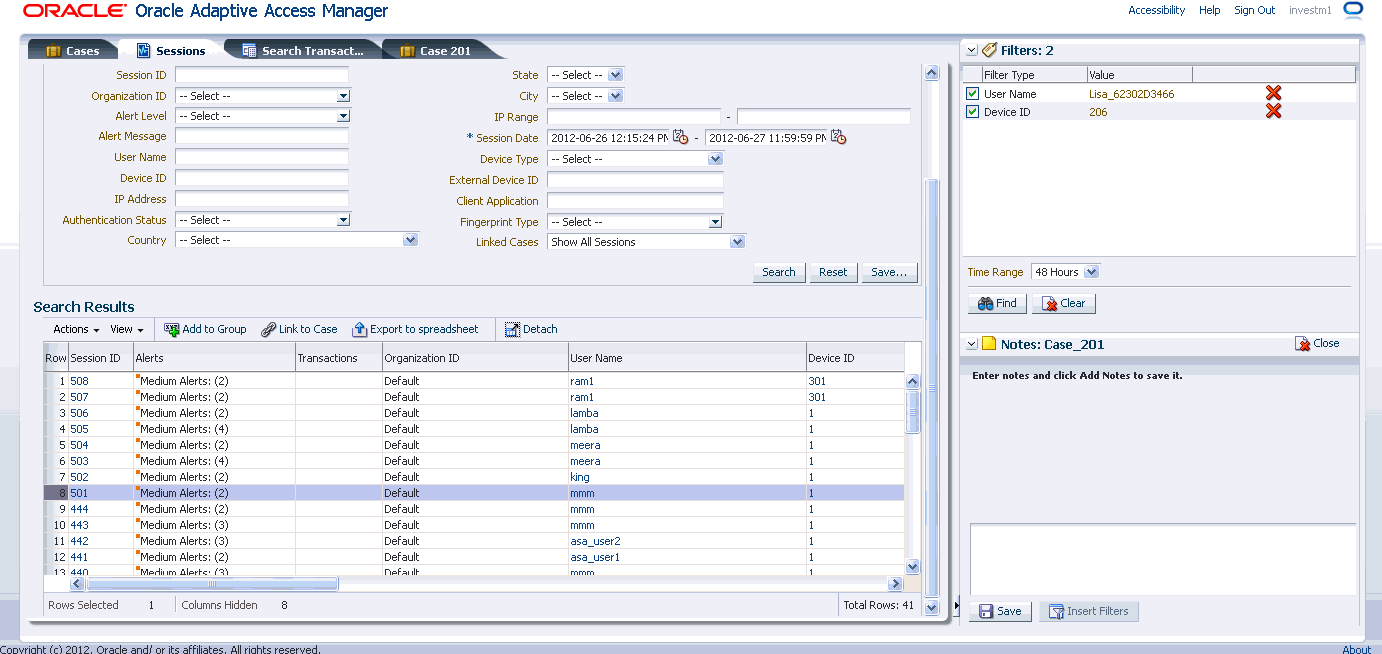Click Sign Out
This screenshot has height=654, width=1382.
[1254, 10]
